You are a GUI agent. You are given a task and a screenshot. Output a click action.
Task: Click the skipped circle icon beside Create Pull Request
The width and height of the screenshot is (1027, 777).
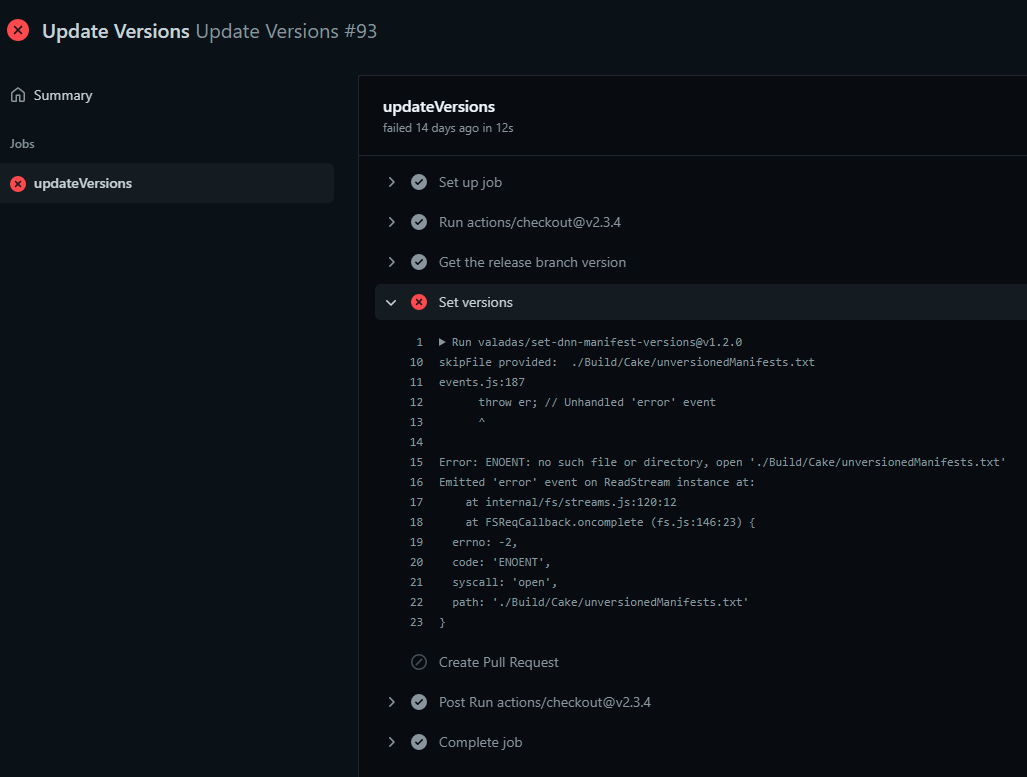coord(418,662)
